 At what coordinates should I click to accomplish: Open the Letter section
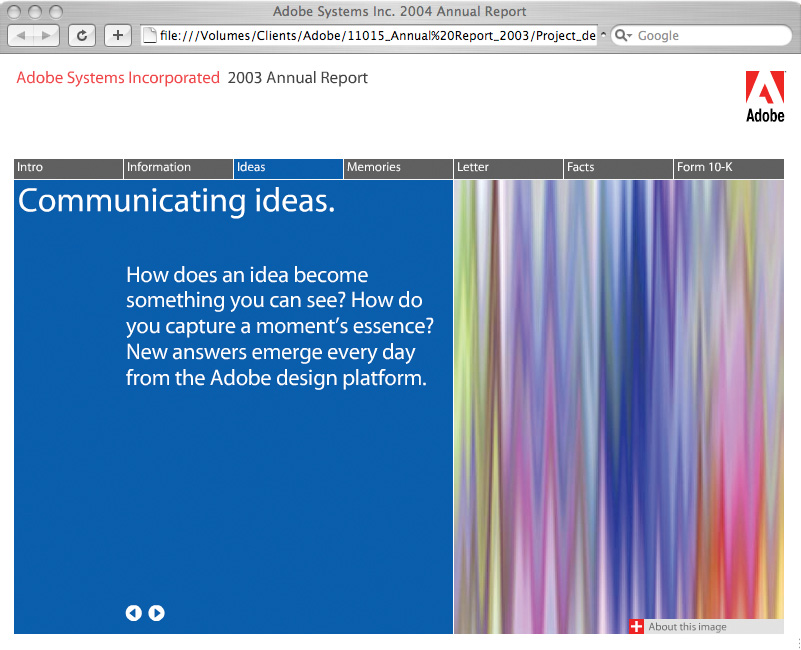coord(508,168)
